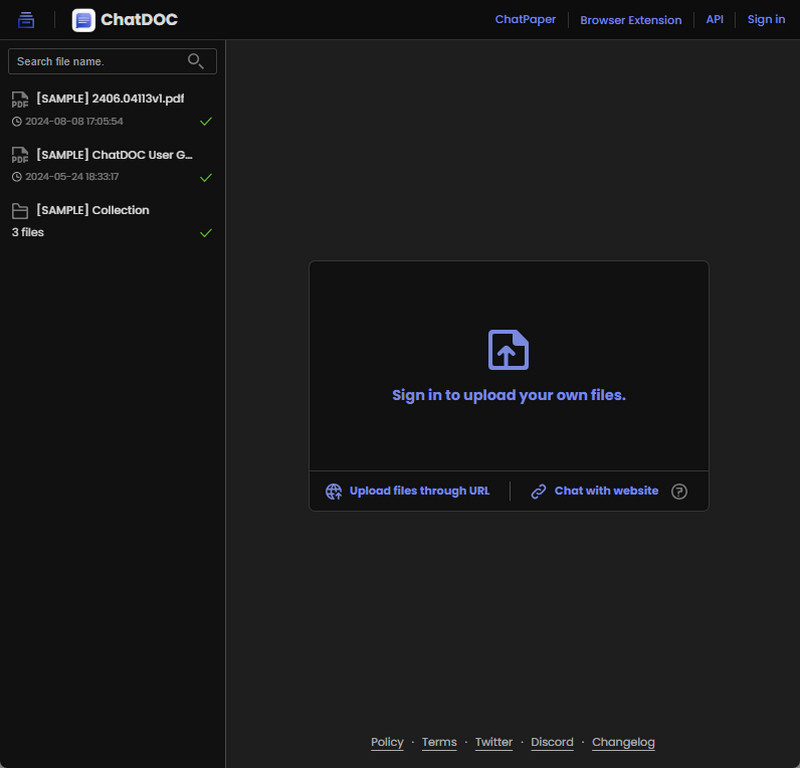This screenshot has height=768, width=800.
Task: Open ChatPaper in the top navigation
Action: (x=525, y=19)
